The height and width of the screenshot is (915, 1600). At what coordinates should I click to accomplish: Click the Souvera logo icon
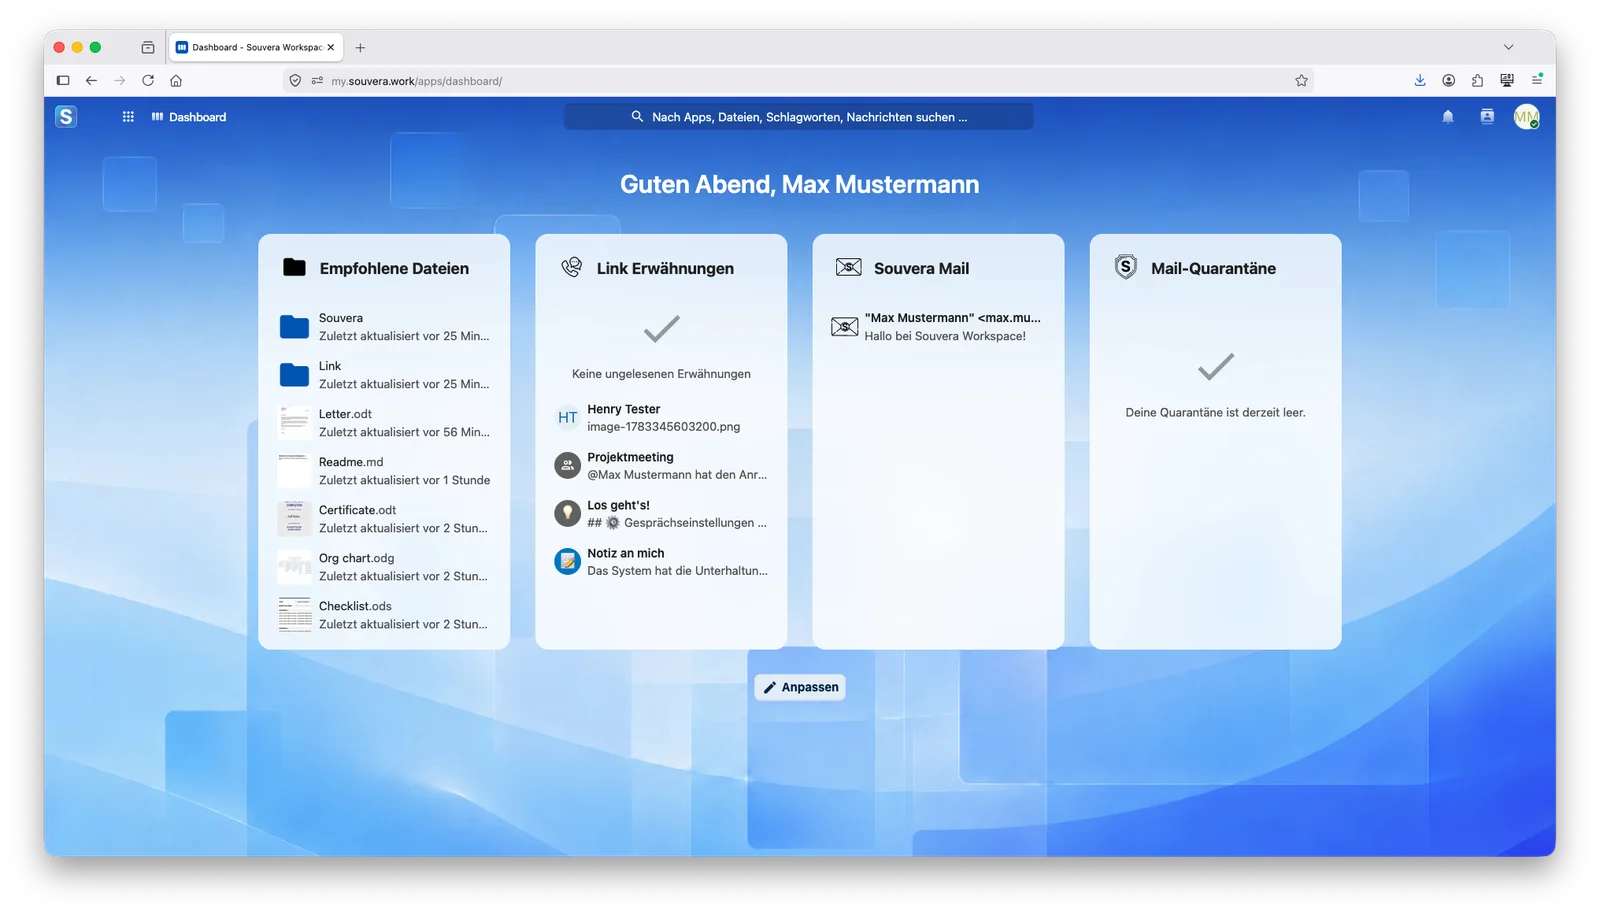66,117
